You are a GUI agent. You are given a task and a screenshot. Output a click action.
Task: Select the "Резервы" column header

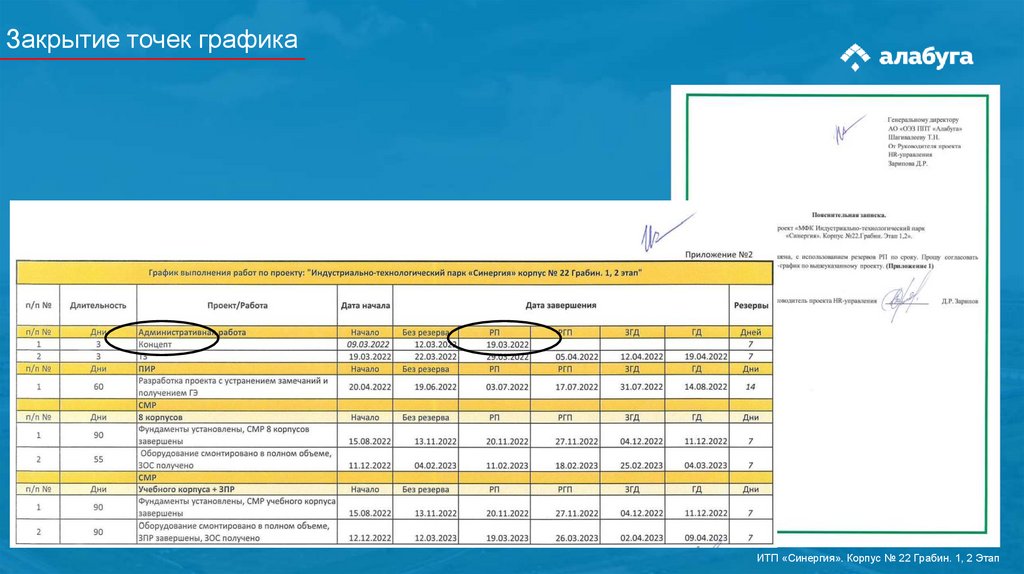750,305
